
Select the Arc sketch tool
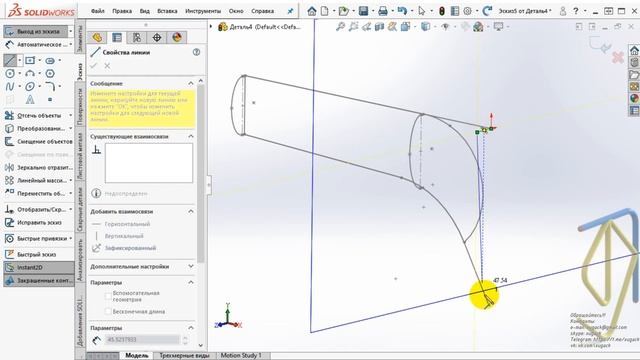coord(30,73)
